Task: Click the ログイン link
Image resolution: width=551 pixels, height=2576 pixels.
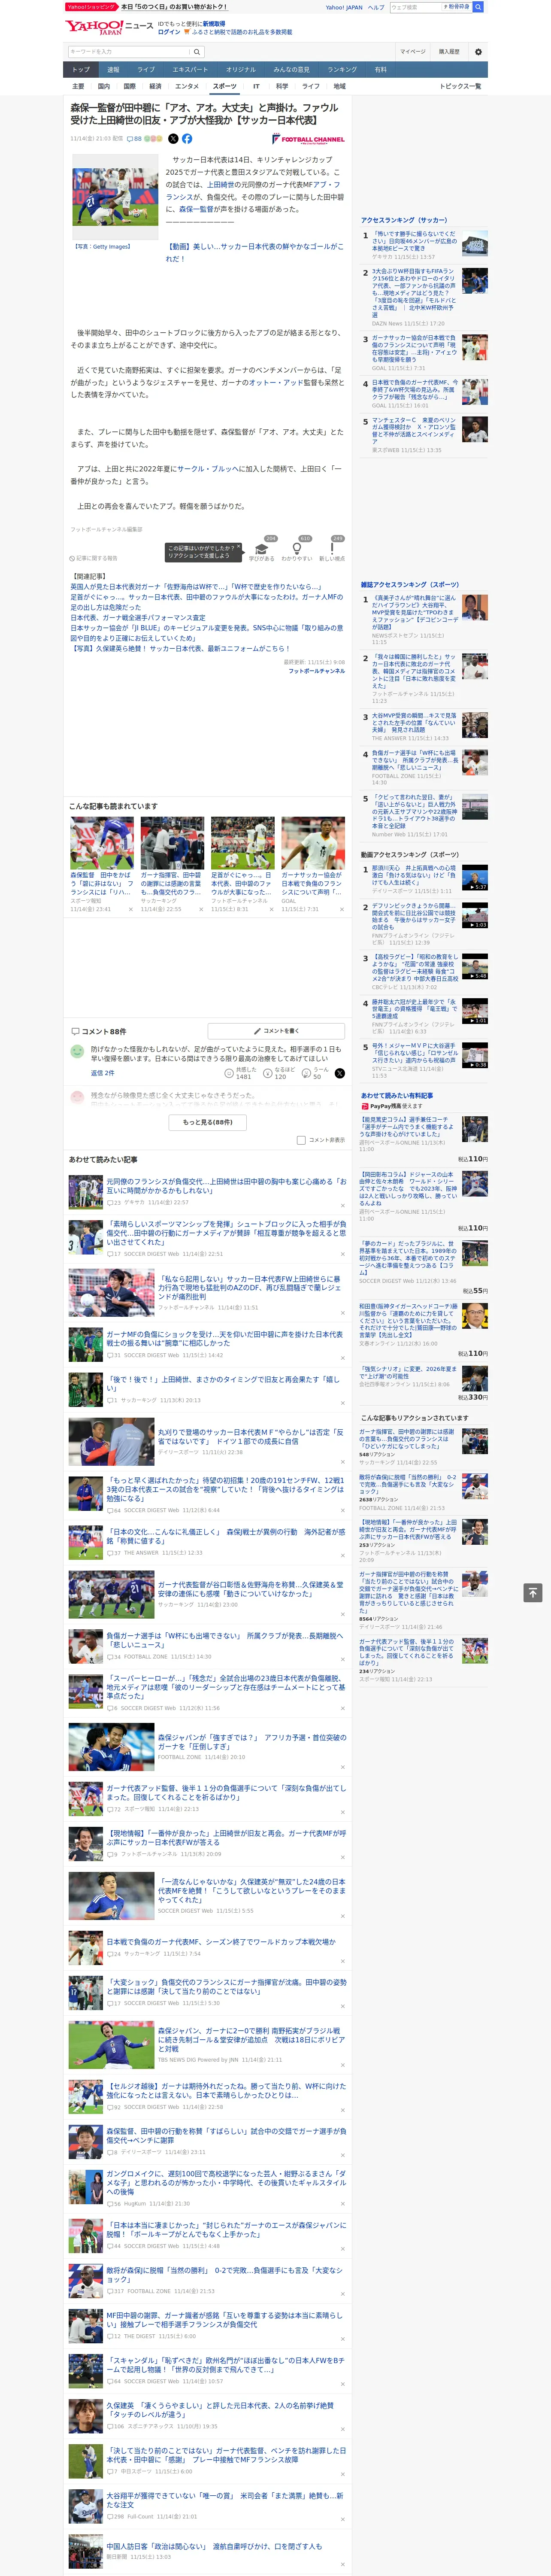Action: click(169, 32)
